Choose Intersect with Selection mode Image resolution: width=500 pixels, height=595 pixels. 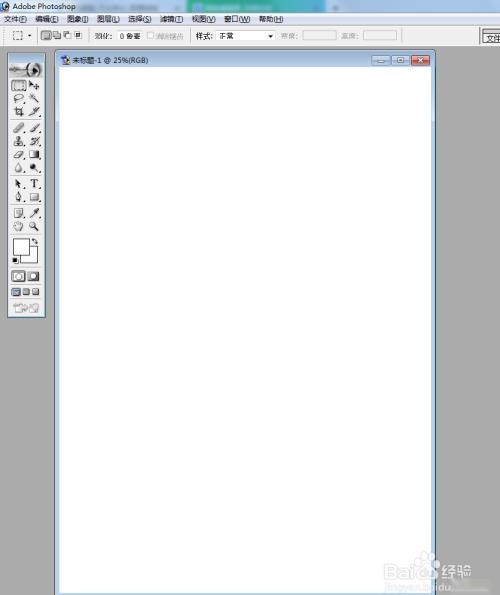[78, 35]
